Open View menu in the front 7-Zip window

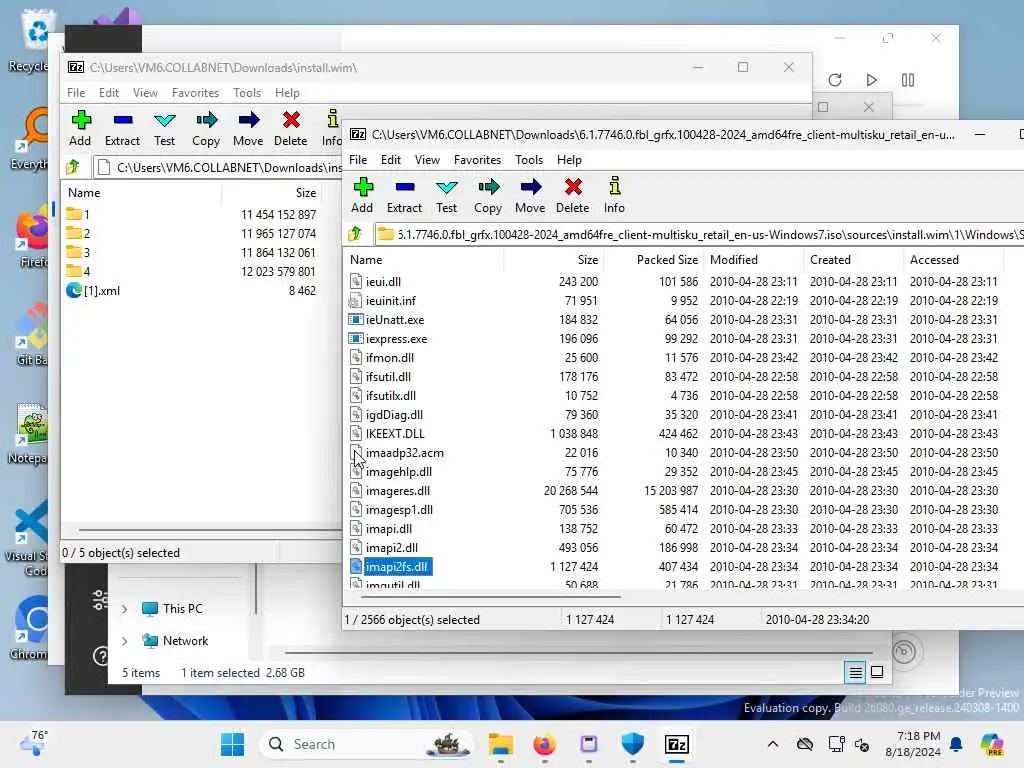tap(427, 159)
